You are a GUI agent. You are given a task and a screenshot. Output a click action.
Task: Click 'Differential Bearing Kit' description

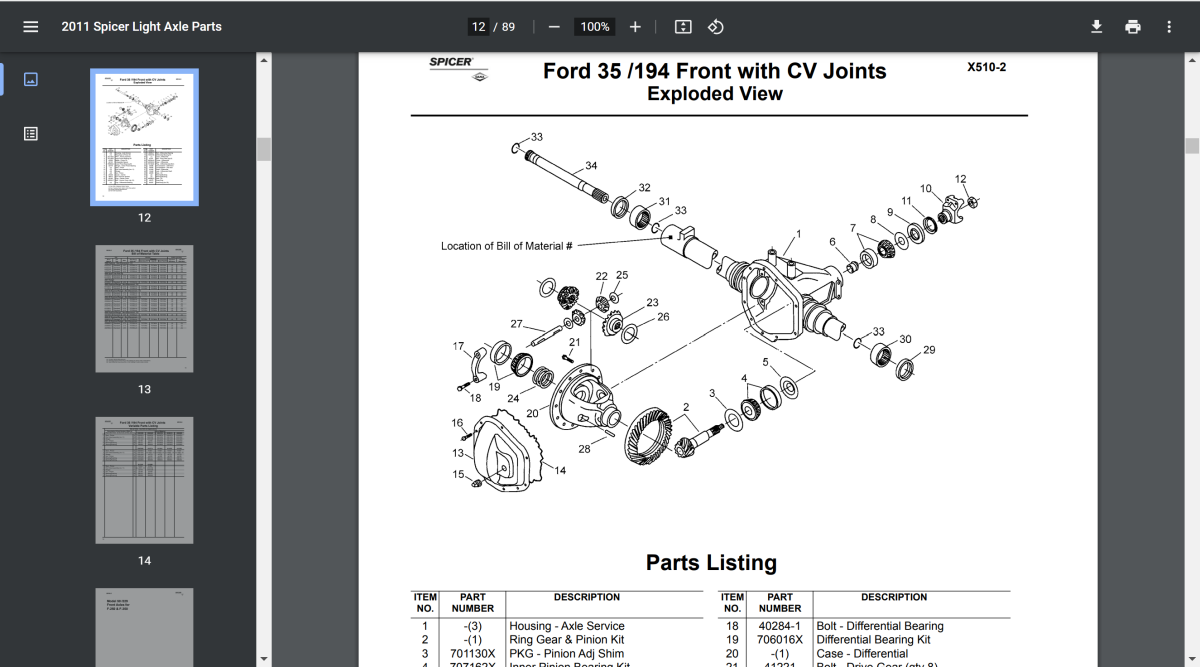873,640
